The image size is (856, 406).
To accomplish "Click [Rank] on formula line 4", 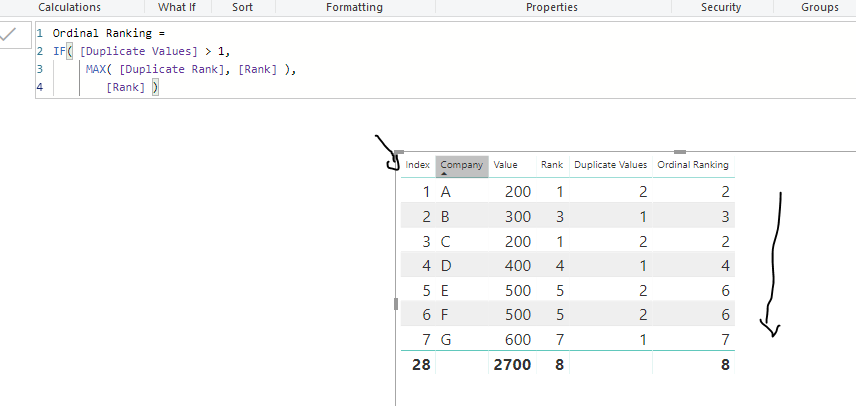I will click(x=126, y=87).
